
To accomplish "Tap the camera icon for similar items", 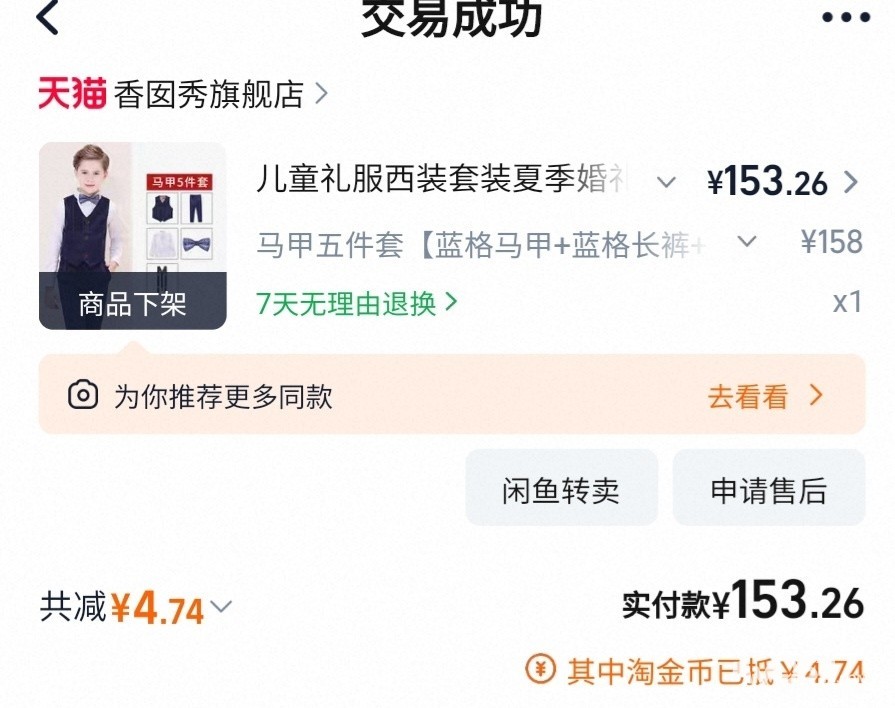I will click(83, 395).
